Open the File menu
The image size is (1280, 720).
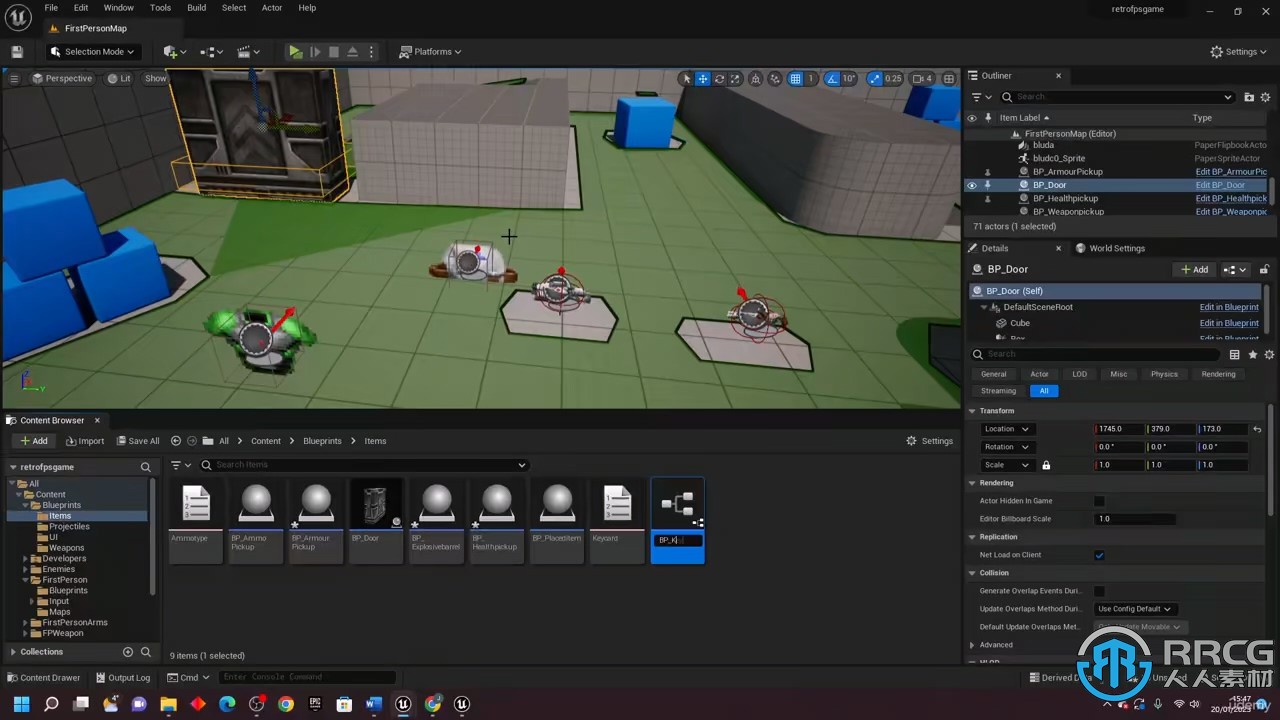(x=51, y=8)
